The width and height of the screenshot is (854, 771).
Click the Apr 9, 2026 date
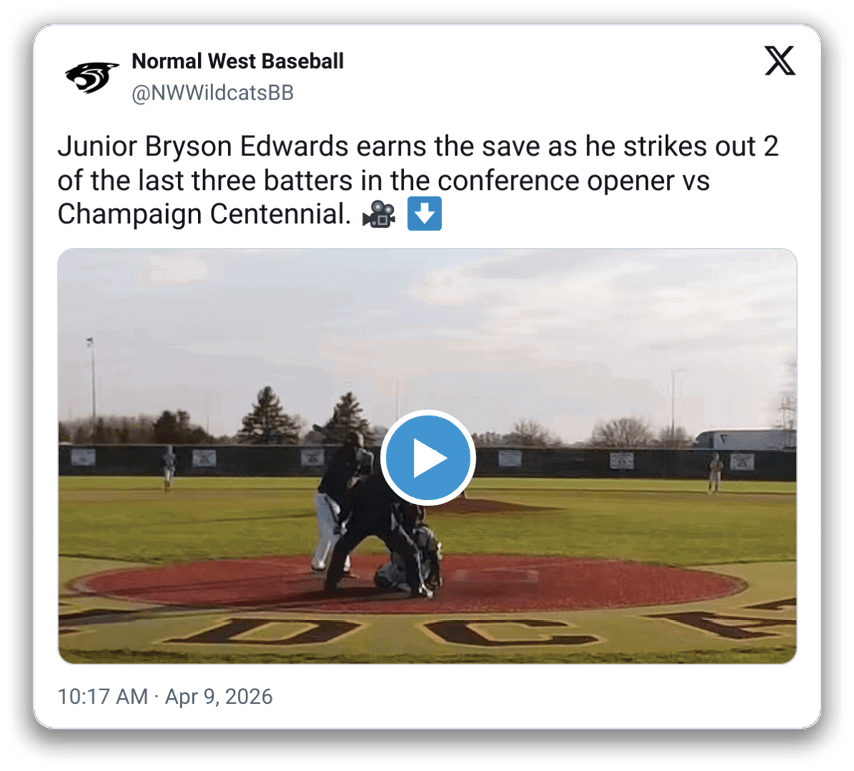point(218,696)
